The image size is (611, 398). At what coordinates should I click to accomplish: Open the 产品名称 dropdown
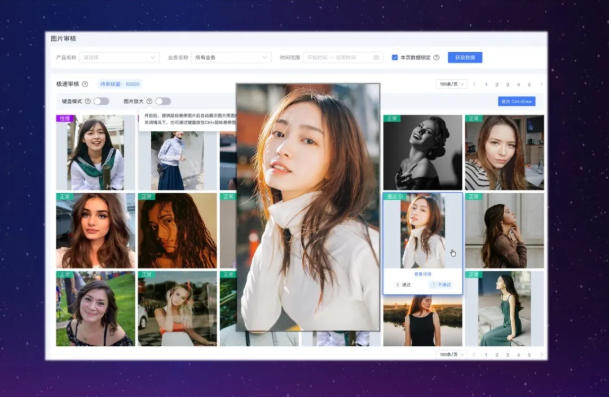[x=119, y=57]
